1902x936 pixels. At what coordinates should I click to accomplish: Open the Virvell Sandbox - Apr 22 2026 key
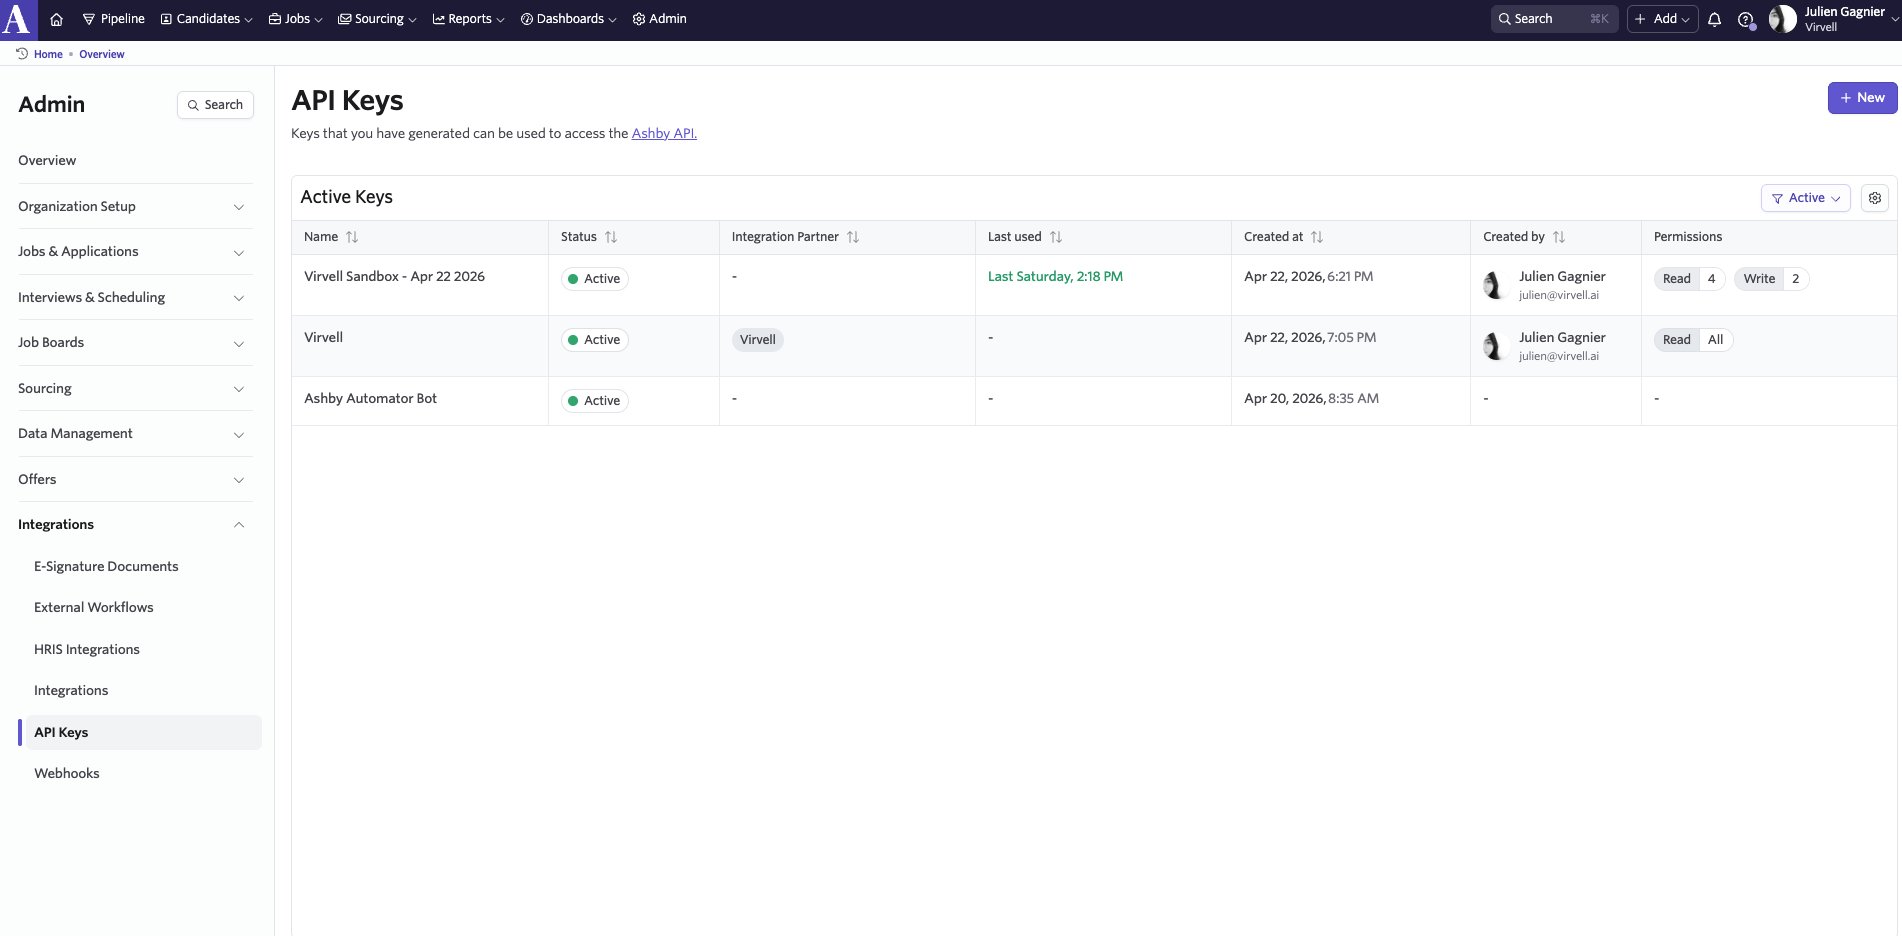click(394, 277)
